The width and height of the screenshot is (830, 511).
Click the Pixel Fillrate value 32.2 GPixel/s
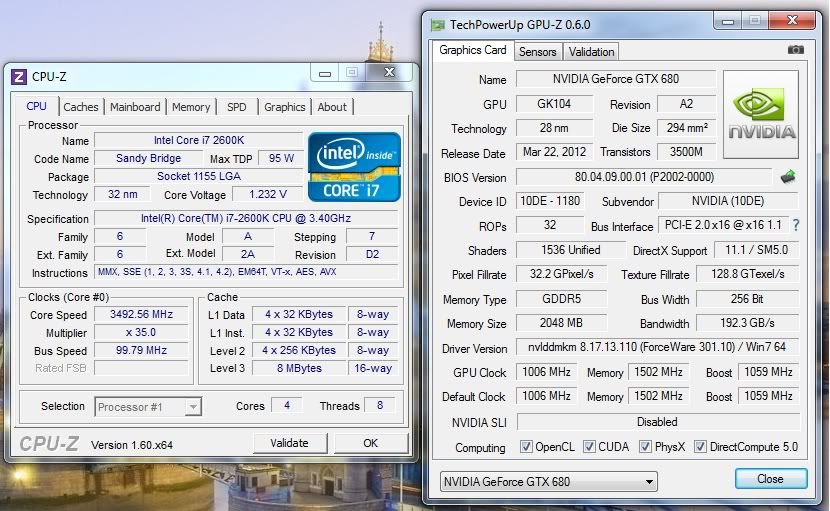(562, 274)
